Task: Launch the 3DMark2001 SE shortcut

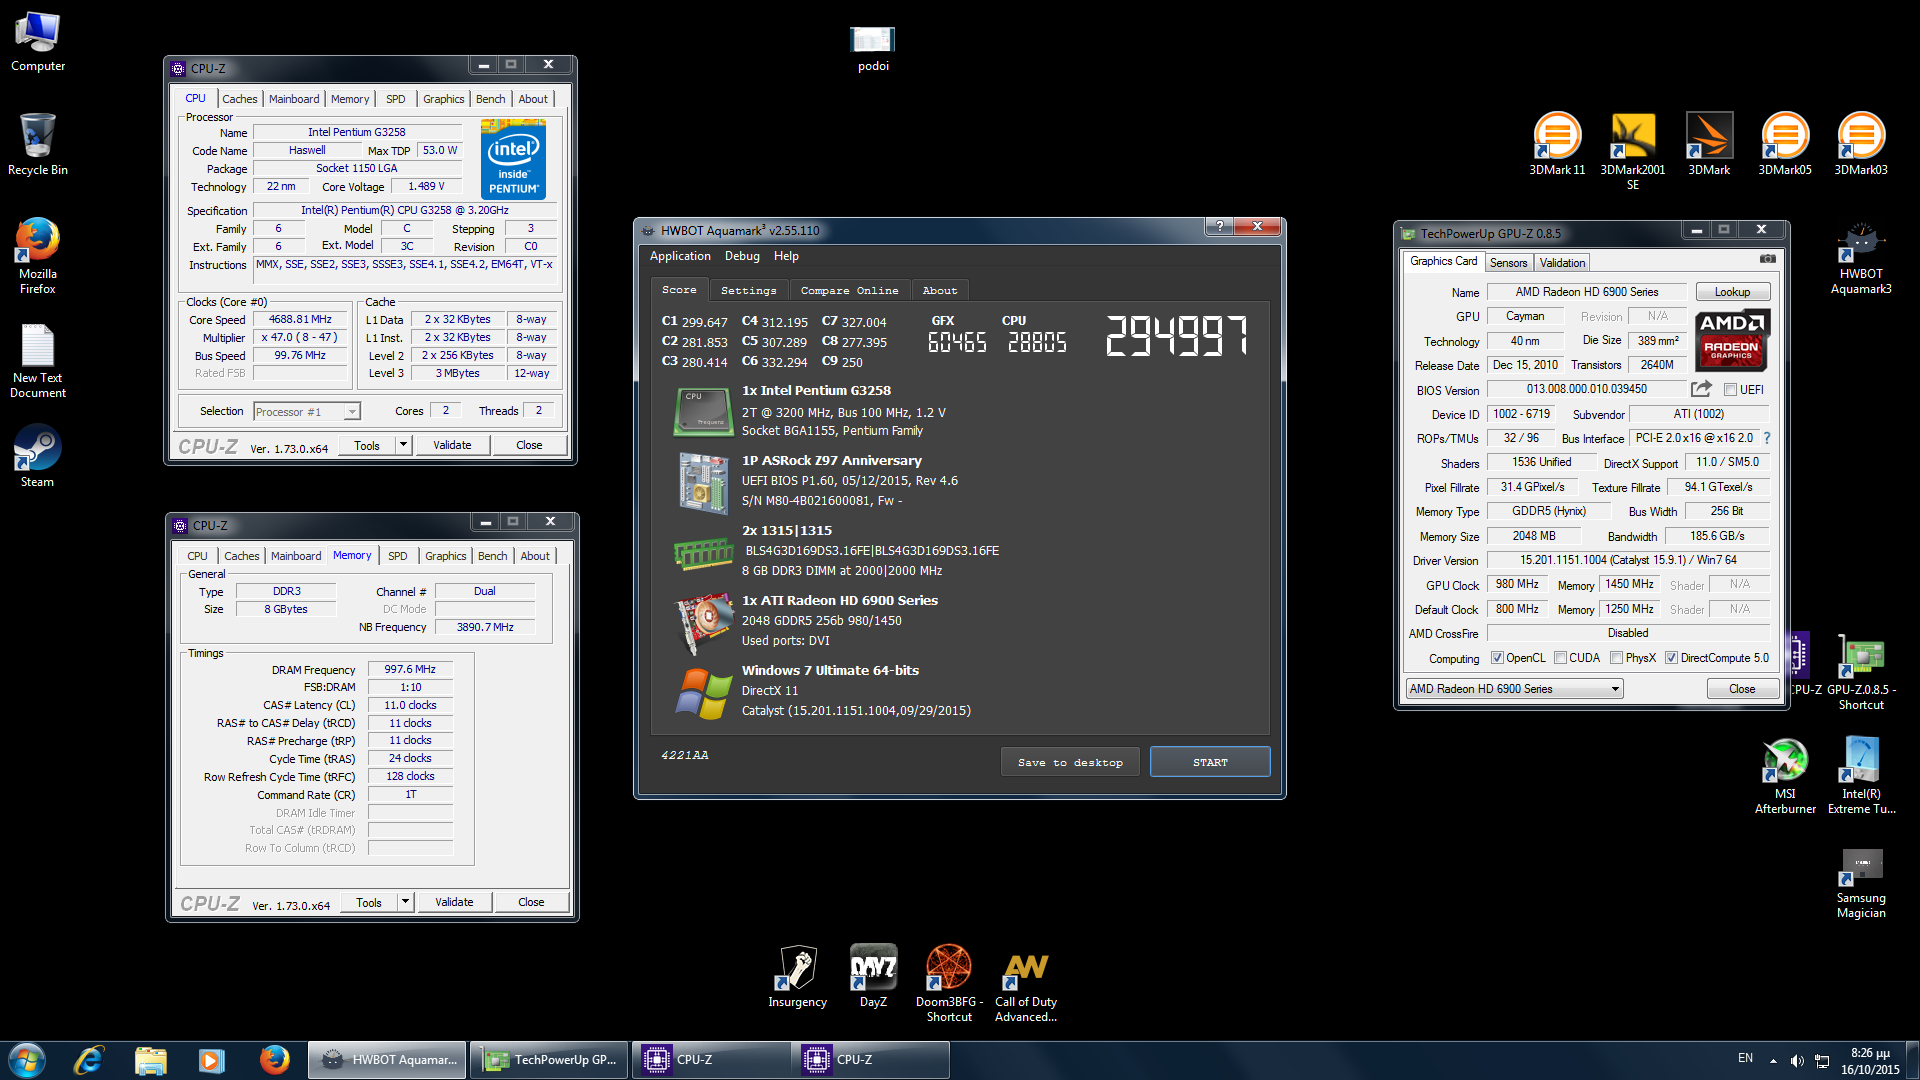Action: [x=1633, y=150]
